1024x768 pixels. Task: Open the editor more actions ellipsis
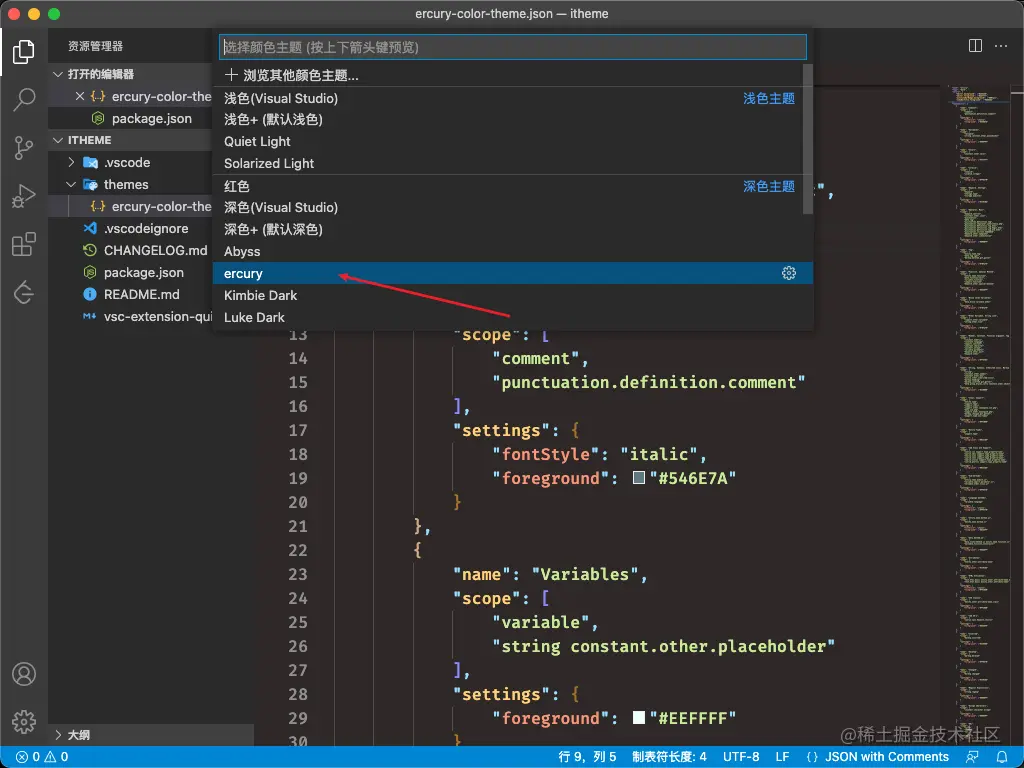1000,46
